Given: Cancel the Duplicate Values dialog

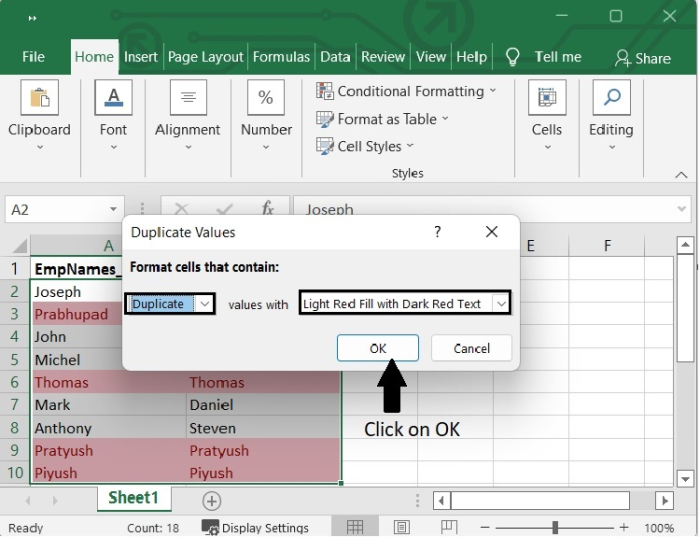Looking at the screenshot, I should pos(472,348).
